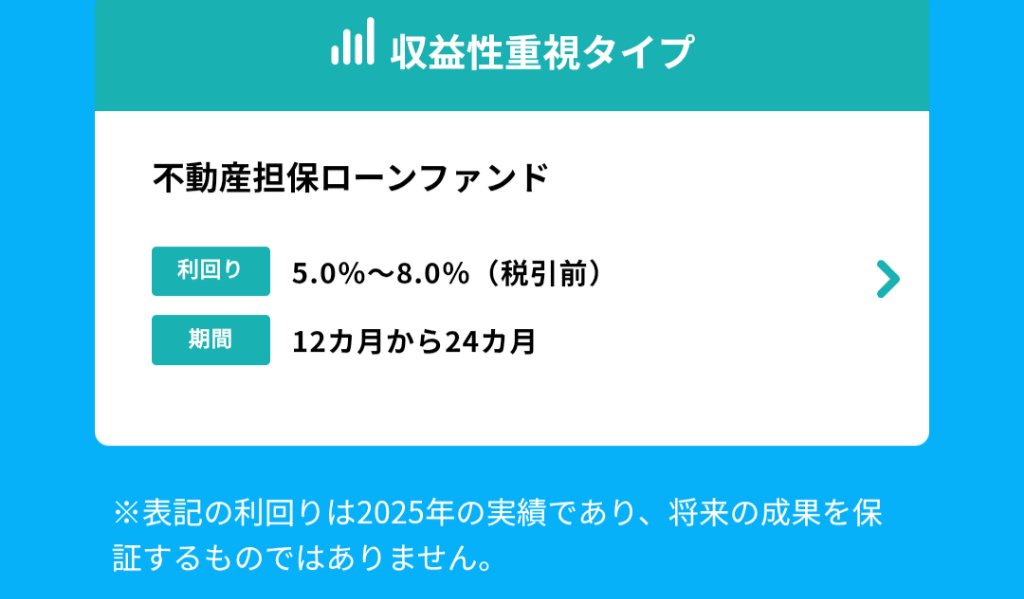This screenshot has width=1024, height=599.
Task: Click the bar chart icon in the header
Action: coord(353,43)
